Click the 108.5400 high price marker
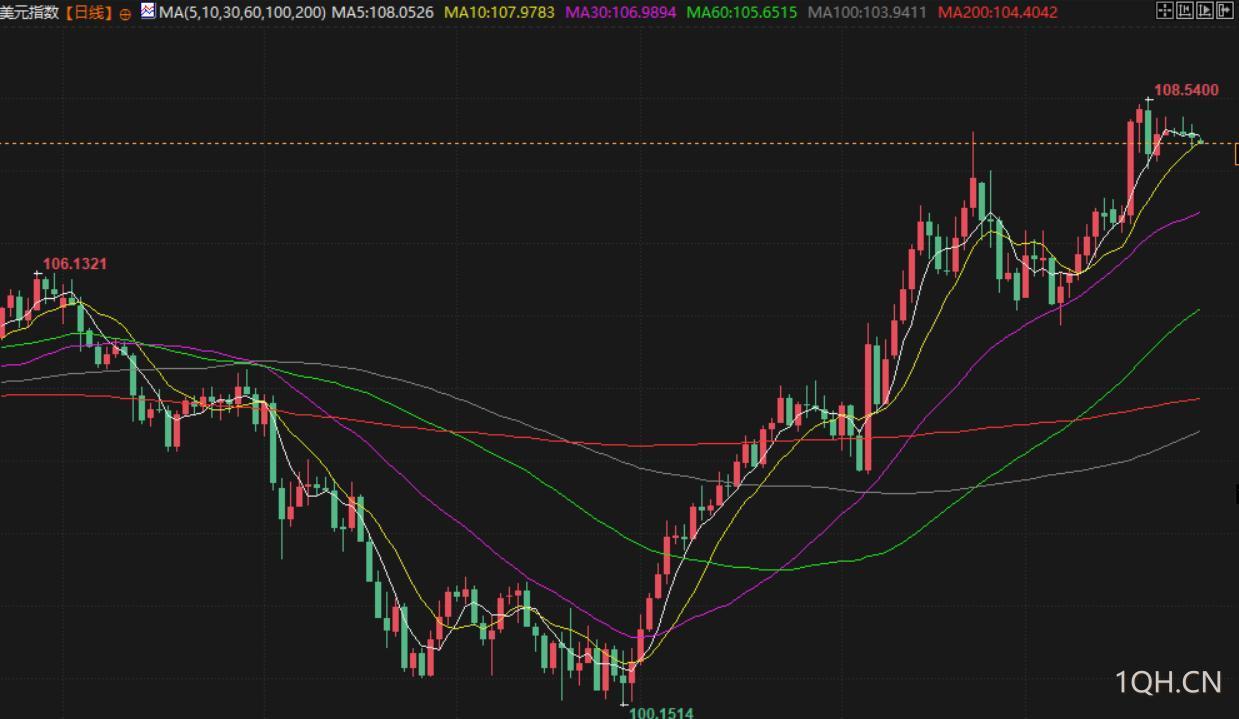This screenshot has height=719, width=1239. click(x=1186, y=90)
